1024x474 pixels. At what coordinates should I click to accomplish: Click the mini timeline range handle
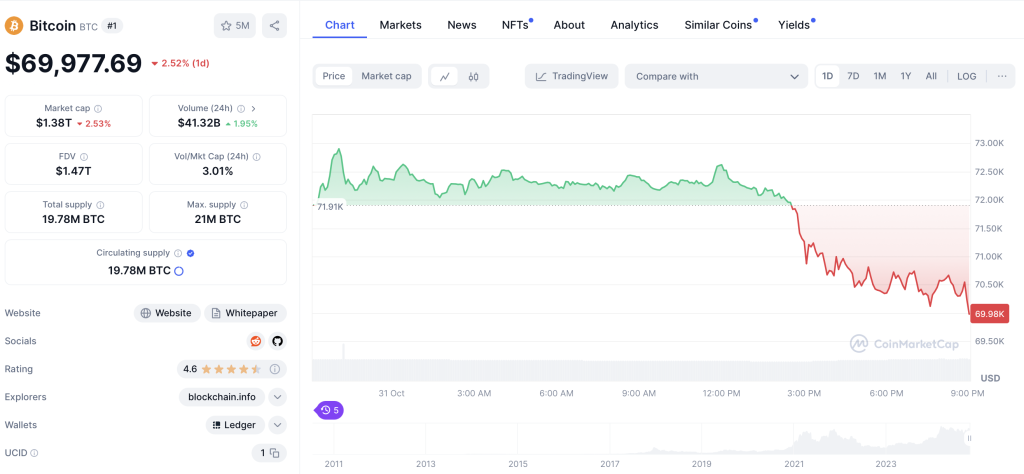point(969,439)
